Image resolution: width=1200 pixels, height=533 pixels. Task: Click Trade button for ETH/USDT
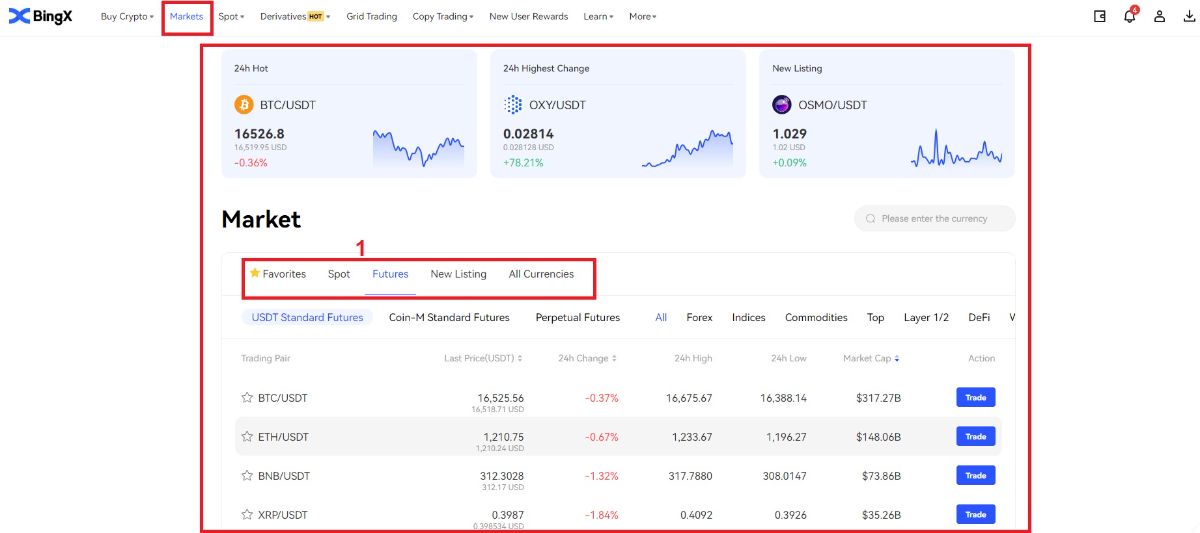tap(976, 437)
